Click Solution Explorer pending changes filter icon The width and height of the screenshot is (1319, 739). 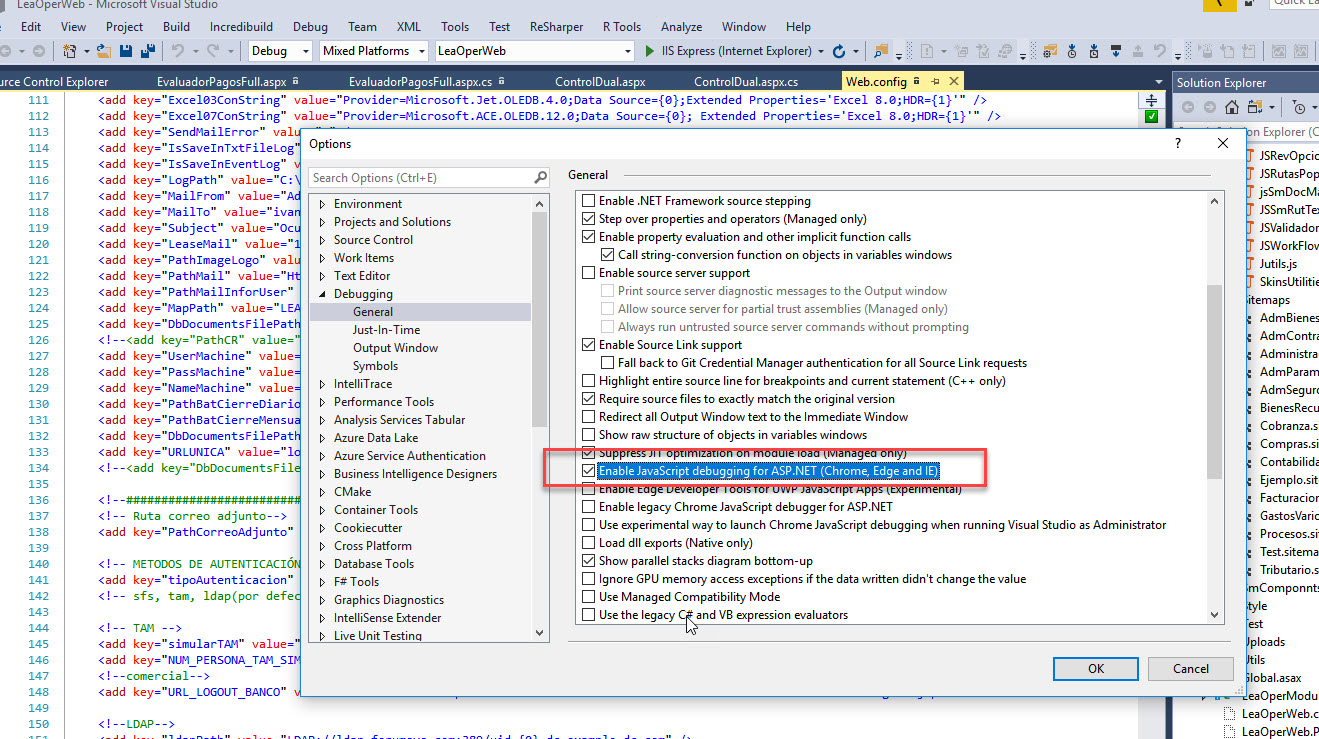pos(1298,107)
